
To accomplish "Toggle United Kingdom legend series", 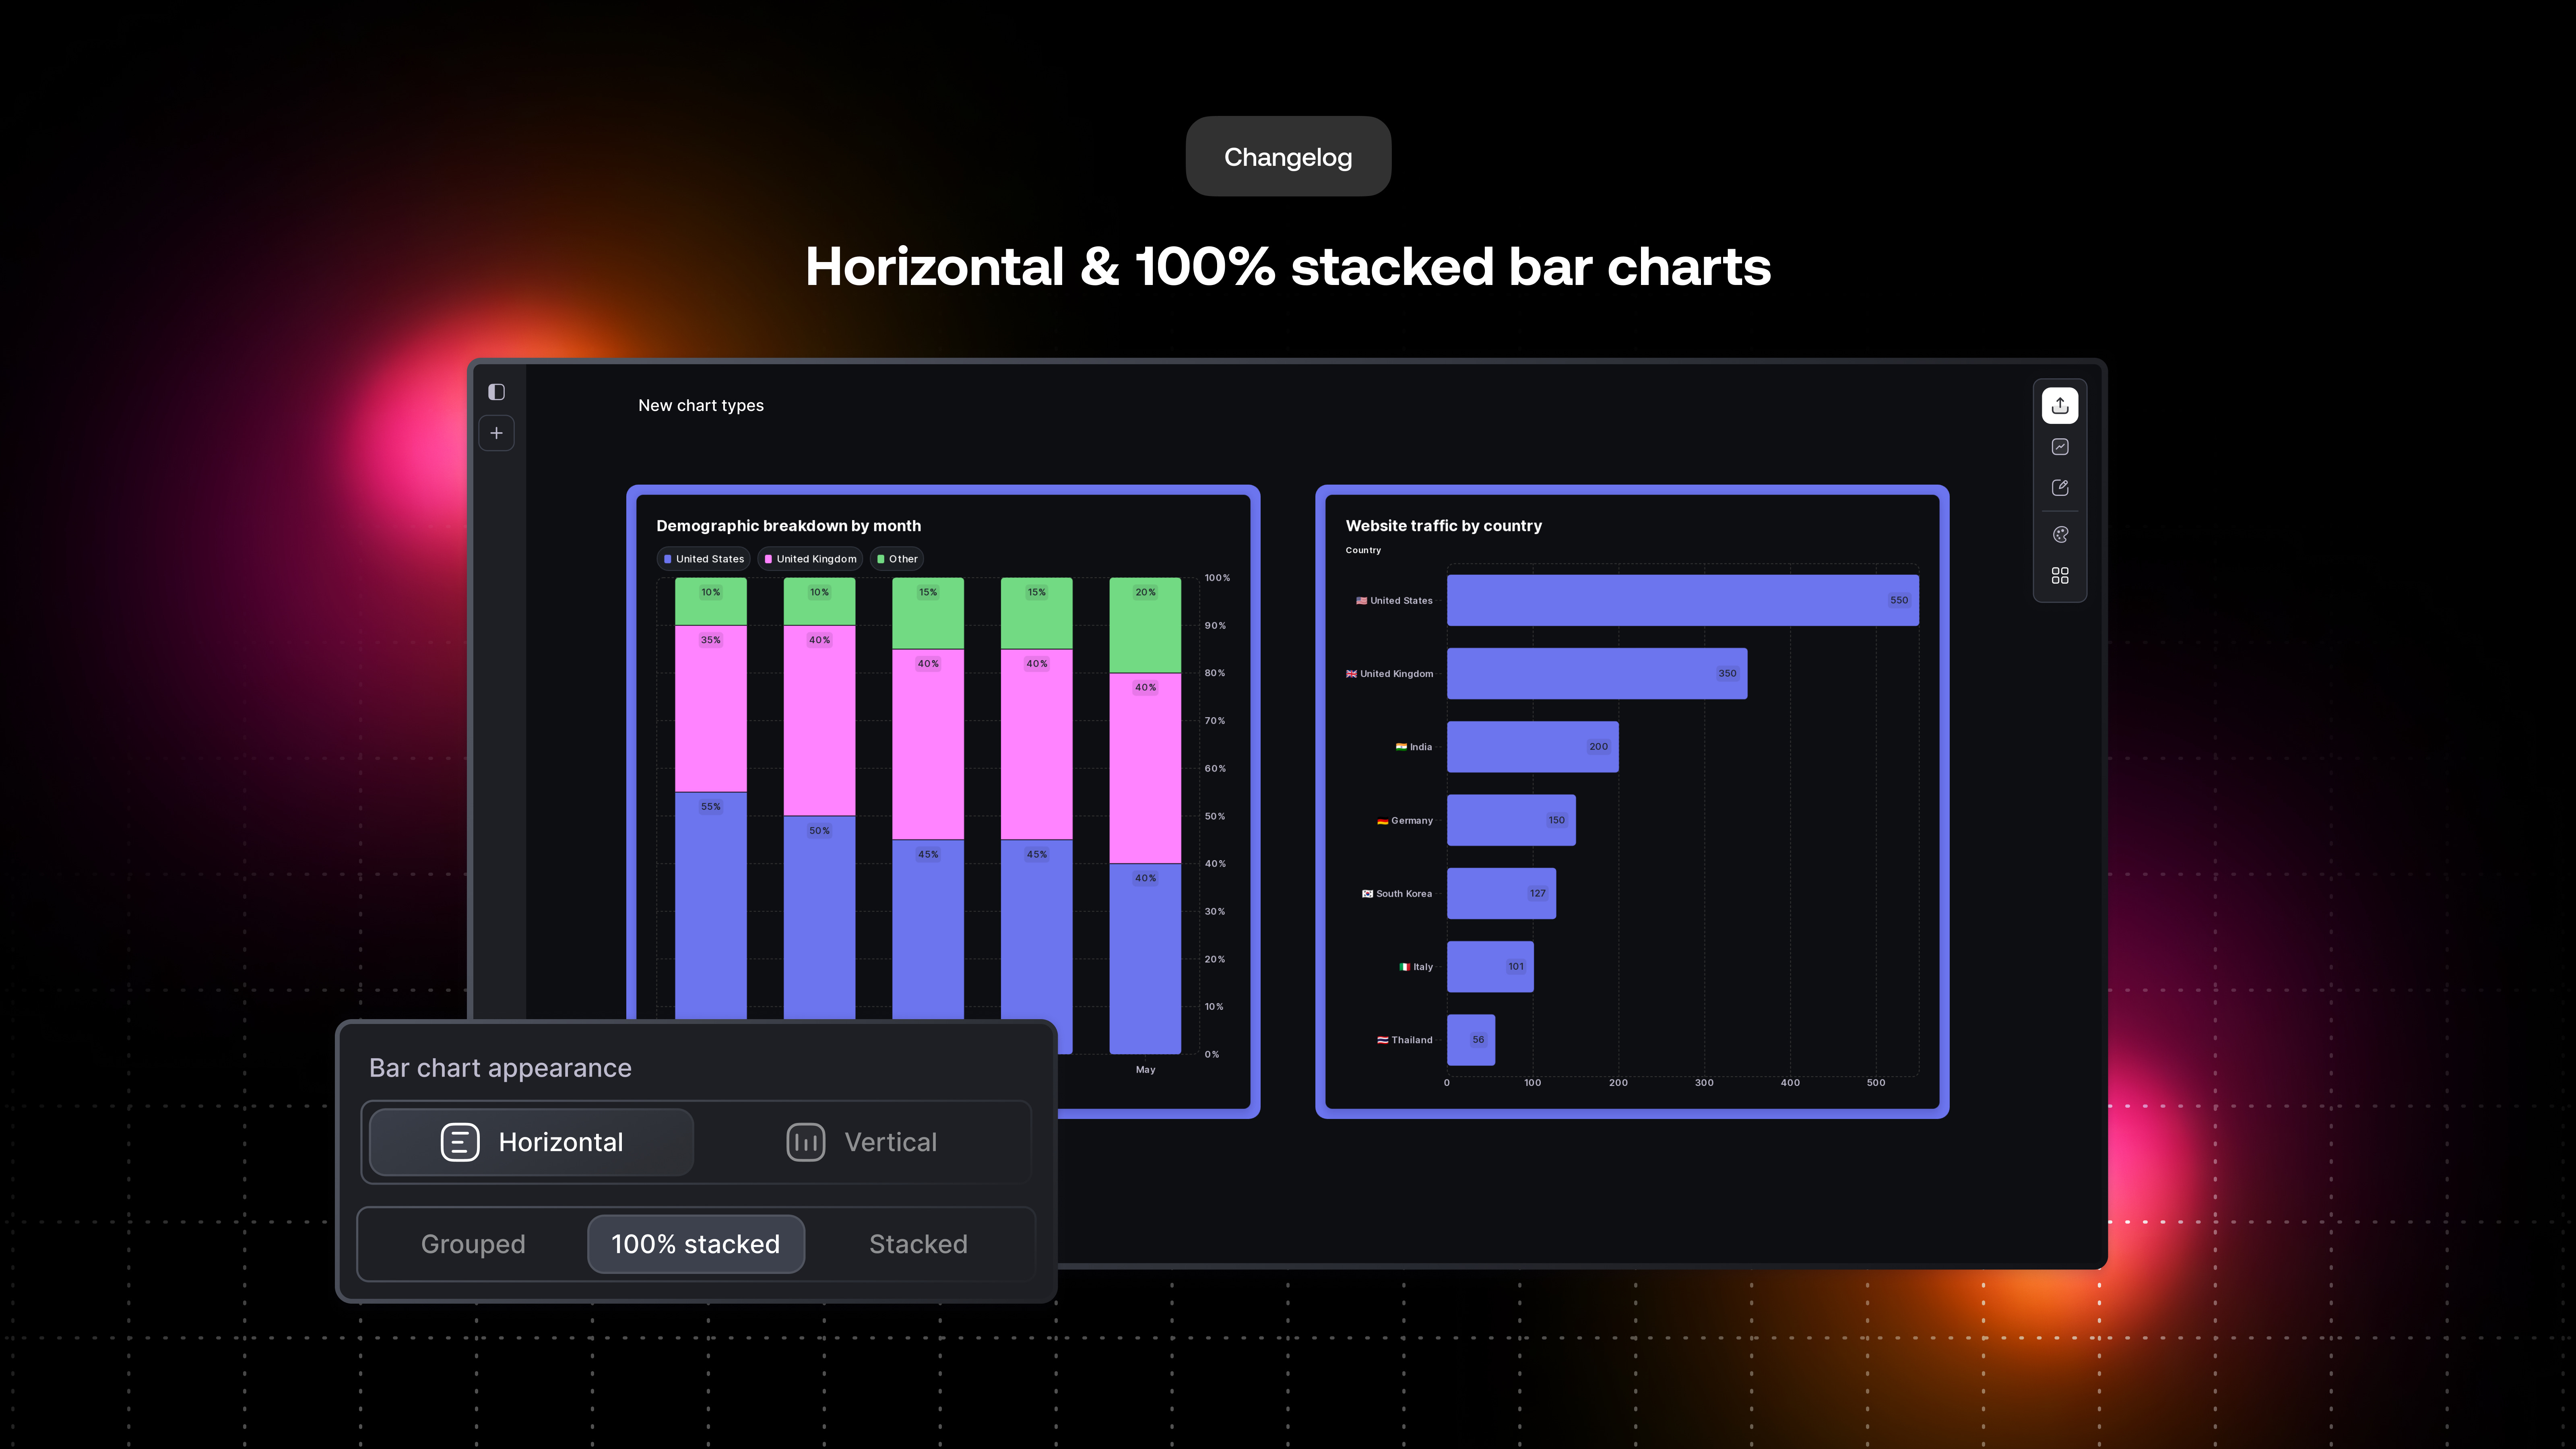I will pyautogui.click(x=810, y=559).
